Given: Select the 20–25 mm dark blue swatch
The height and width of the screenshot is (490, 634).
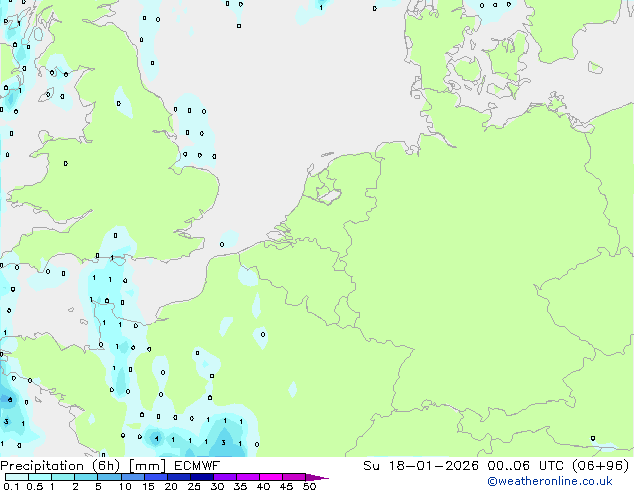Looking at the screenshot, I should point(178,477).
